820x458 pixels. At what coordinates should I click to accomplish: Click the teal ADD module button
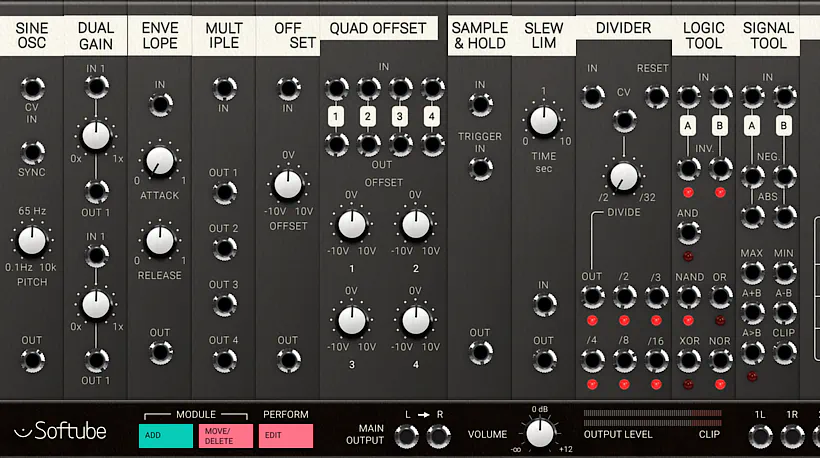[x=166, y=436]
